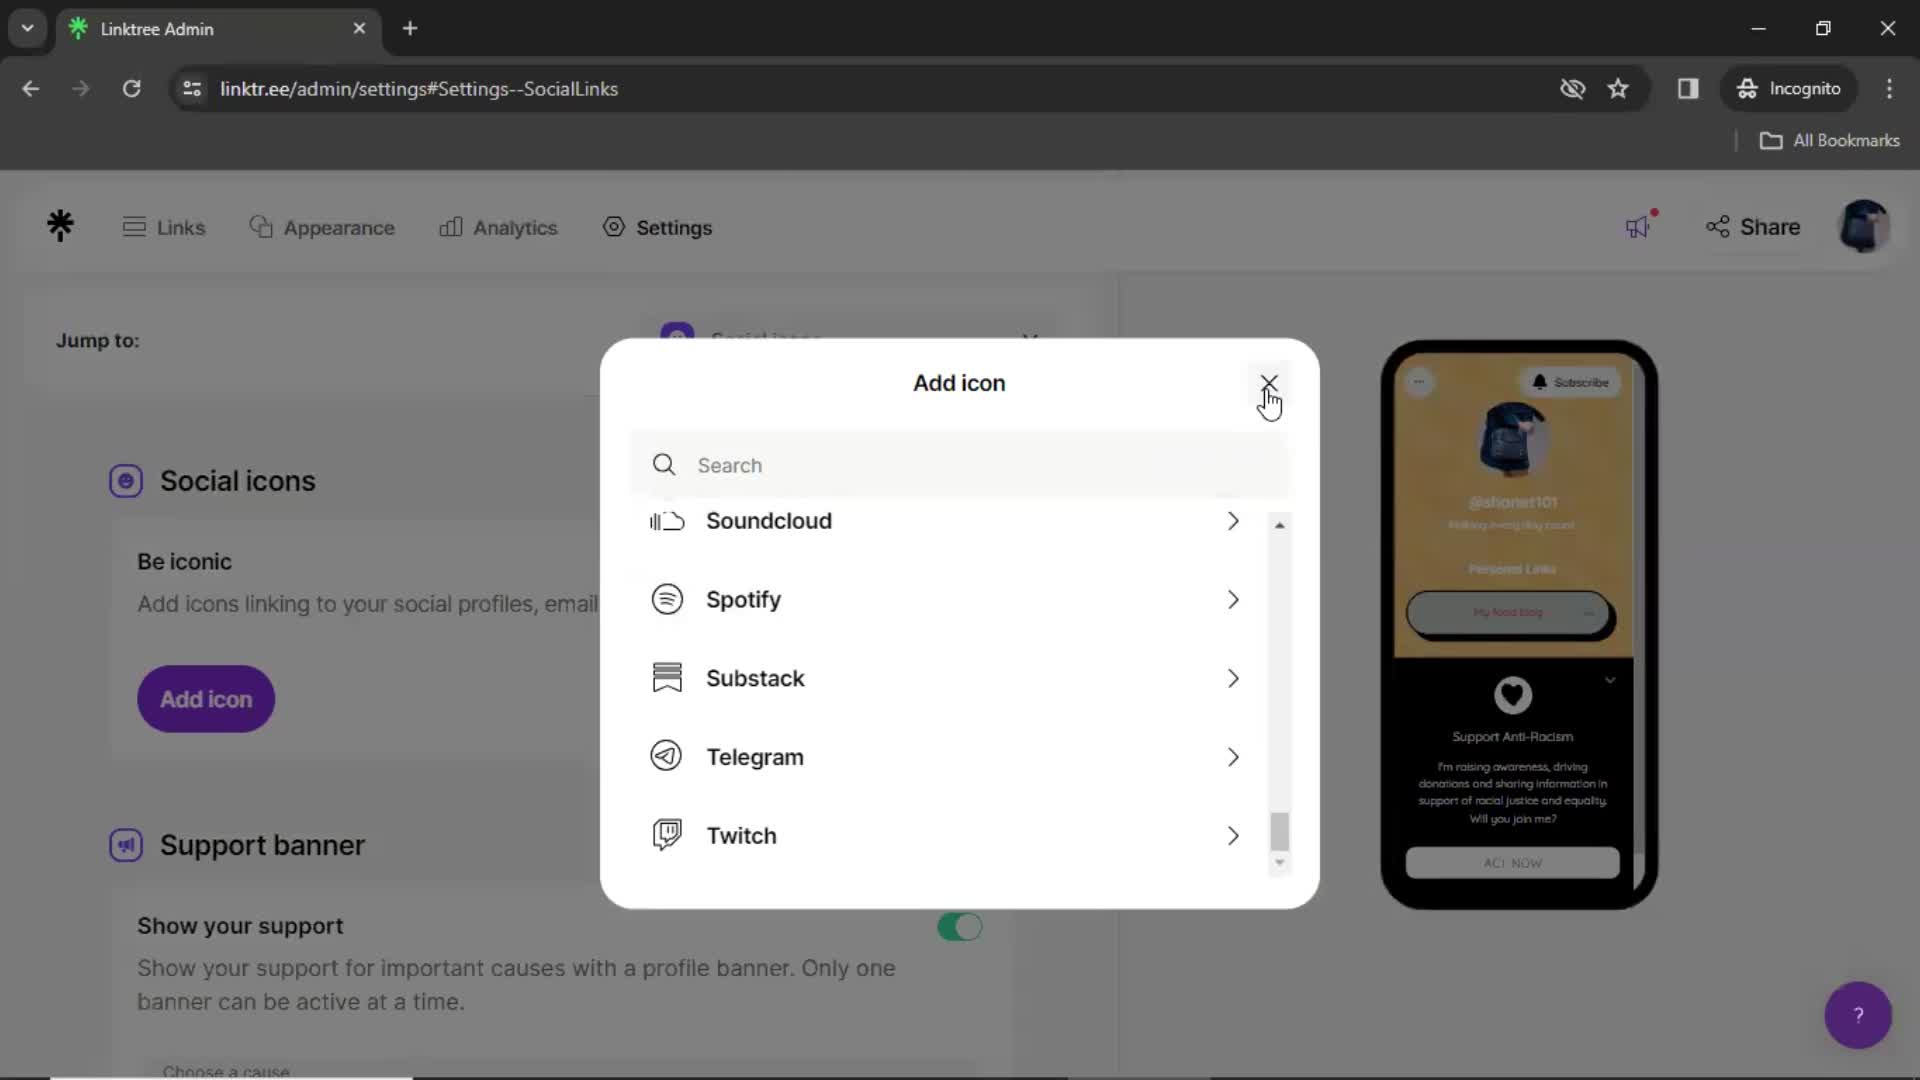Expand the Telegram icon option

point(1232,756)
